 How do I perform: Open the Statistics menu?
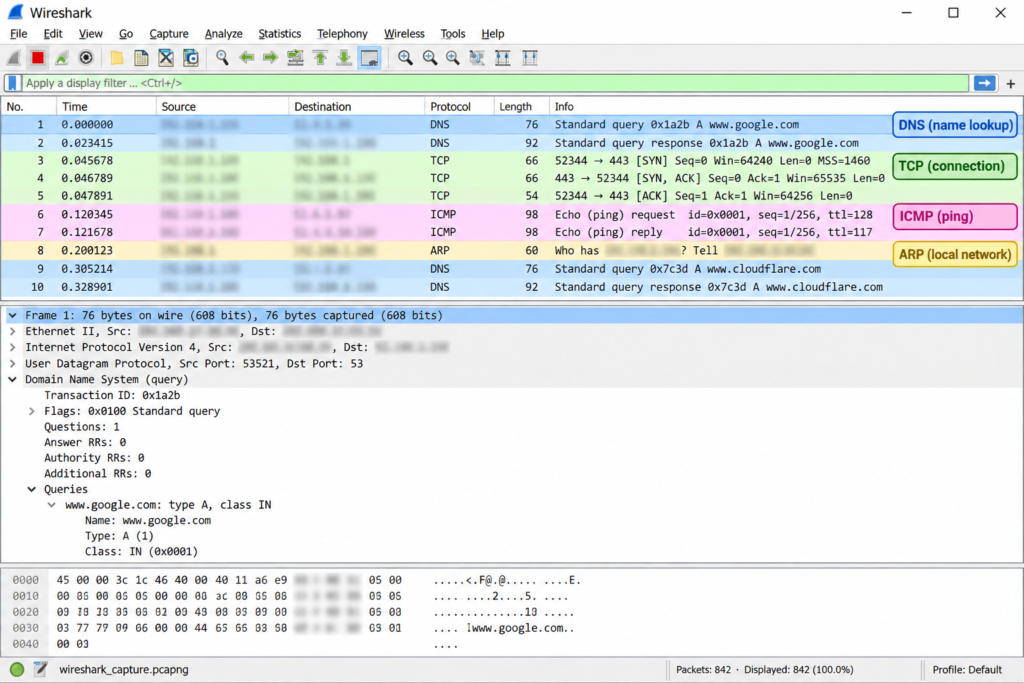[280, 34]
